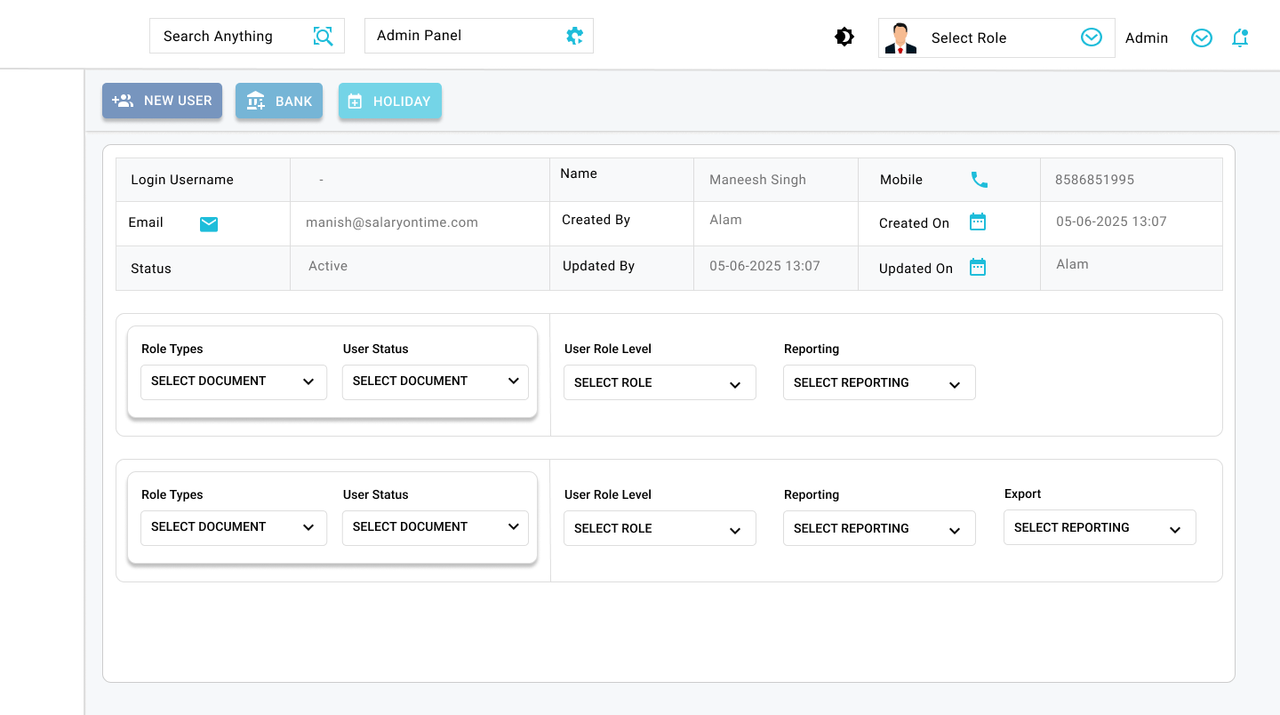Viewport: 1280px width, 715px height.
Task: Expand the Select Role dropdown
Action: 1089,37
